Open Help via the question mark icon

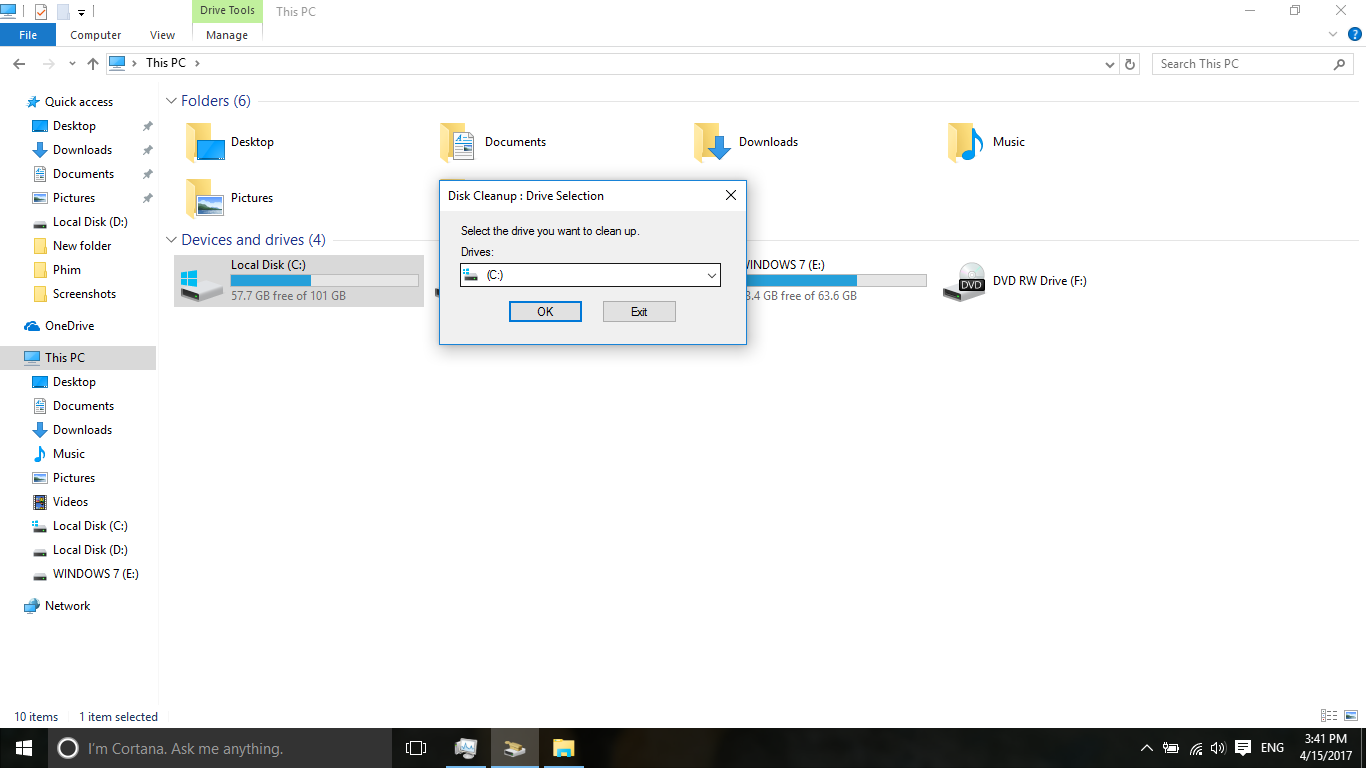pyautogui.click(x=1356, y=33)
